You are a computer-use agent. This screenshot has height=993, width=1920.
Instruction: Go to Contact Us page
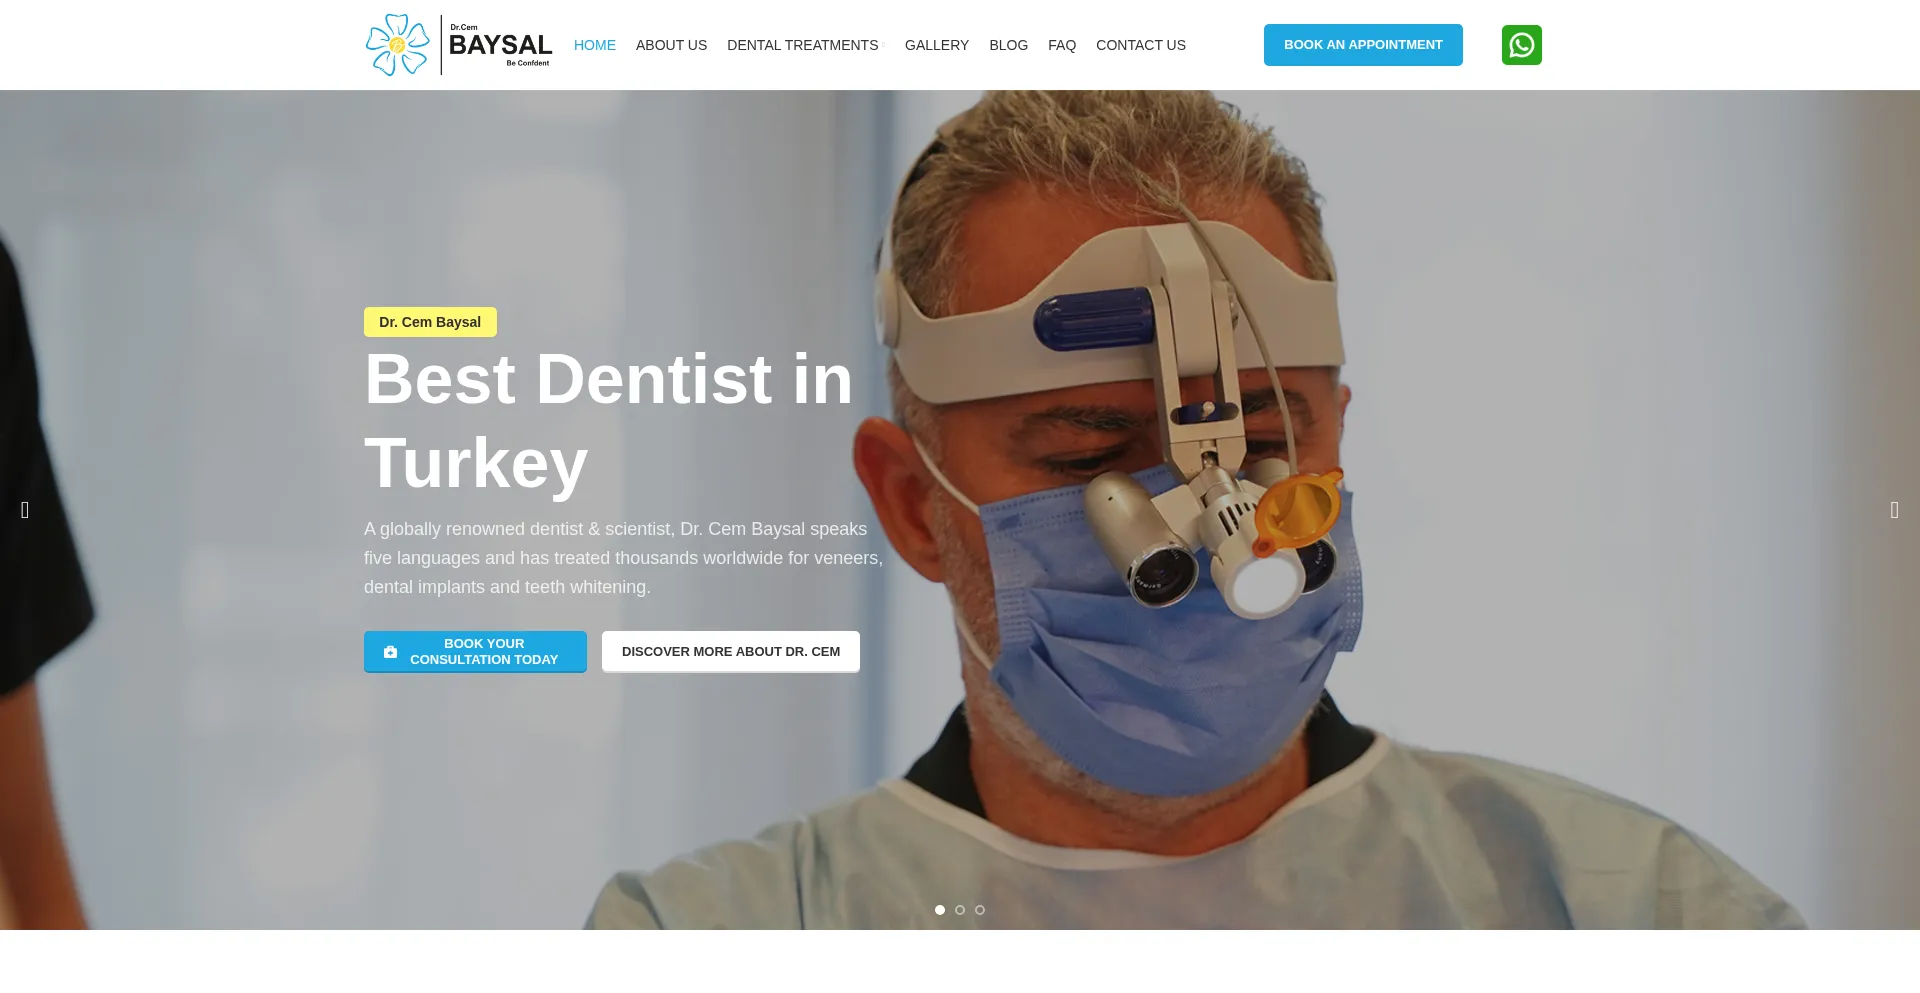click(x=1141, y=45)
